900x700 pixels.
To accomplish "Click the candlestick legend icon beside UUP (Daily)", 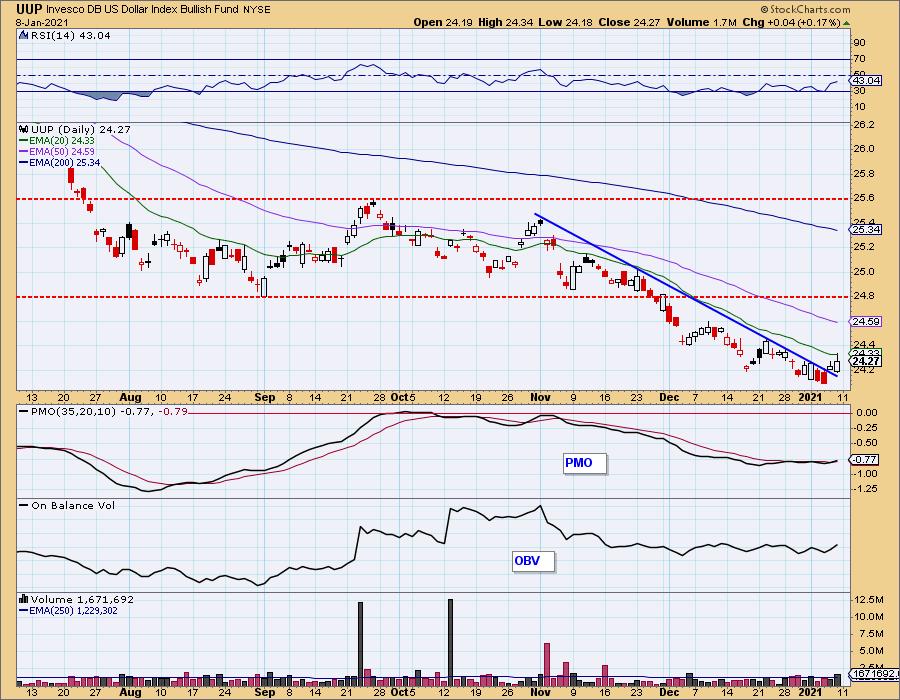I will coord(24,130).
